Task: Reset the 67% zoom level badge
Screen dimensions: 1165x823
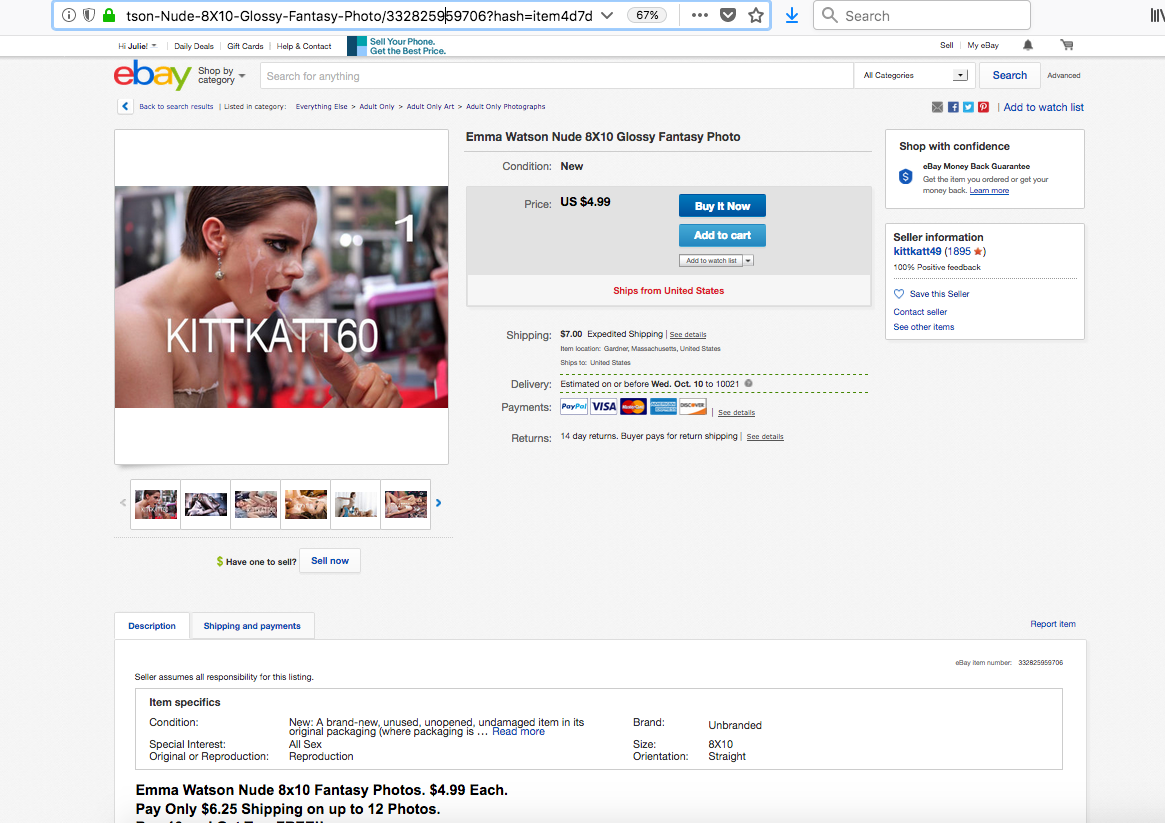Action: 647,15
